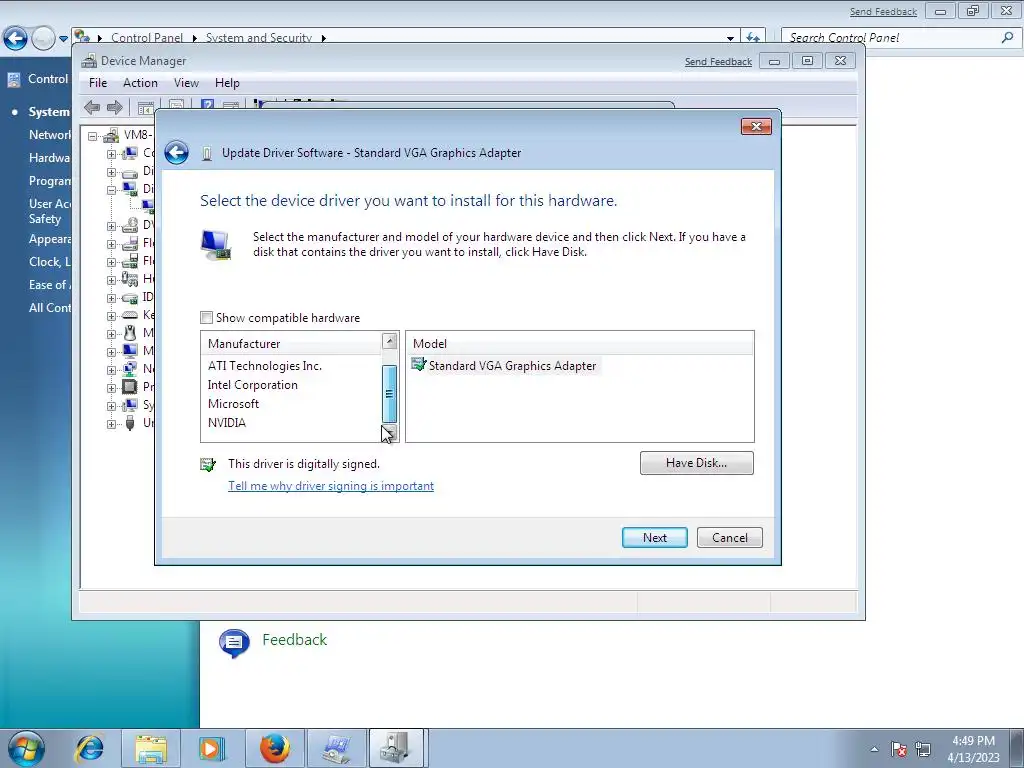This screenshot has height=768, width=1024.
Task: Select ATI Technologies Inc. manufacturer
Action: pos(264,366)
